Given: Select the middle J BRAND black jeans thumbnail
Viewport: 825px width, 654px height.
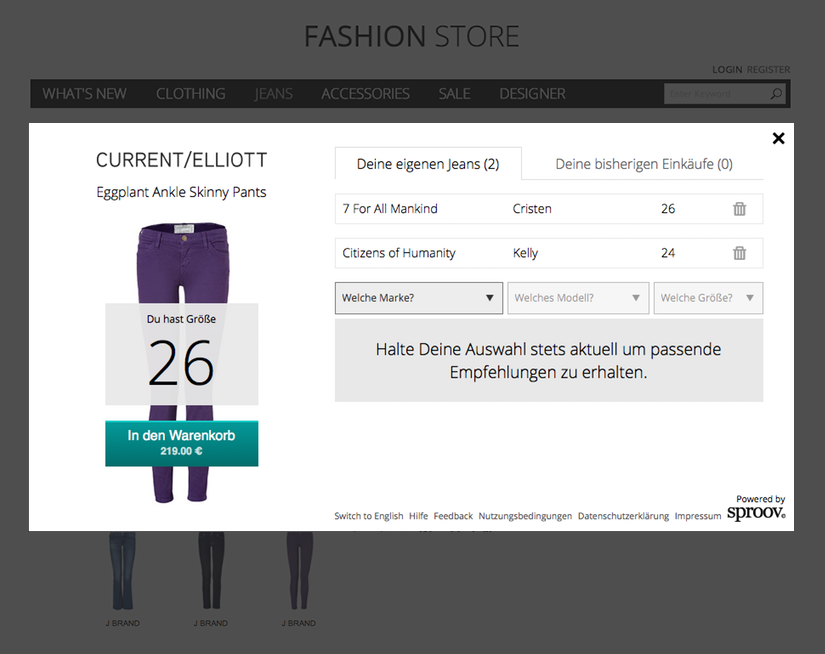Looking at the screenshot, I should (x=210, y=571).
